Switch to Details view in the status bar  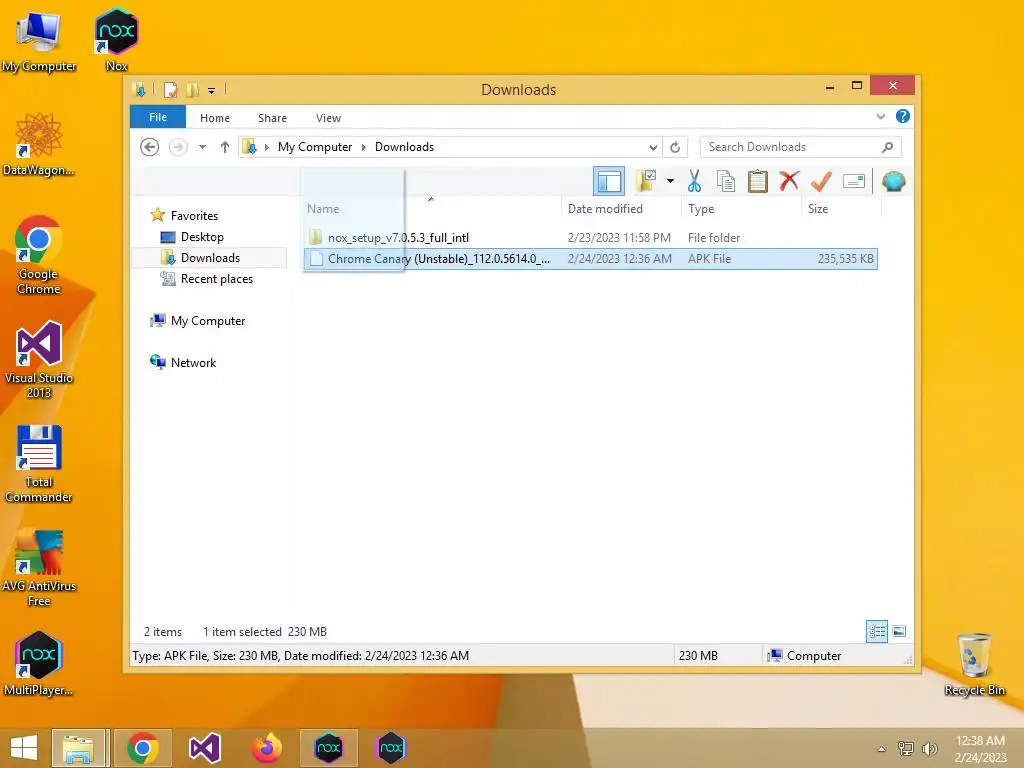(x=876, y=632)
